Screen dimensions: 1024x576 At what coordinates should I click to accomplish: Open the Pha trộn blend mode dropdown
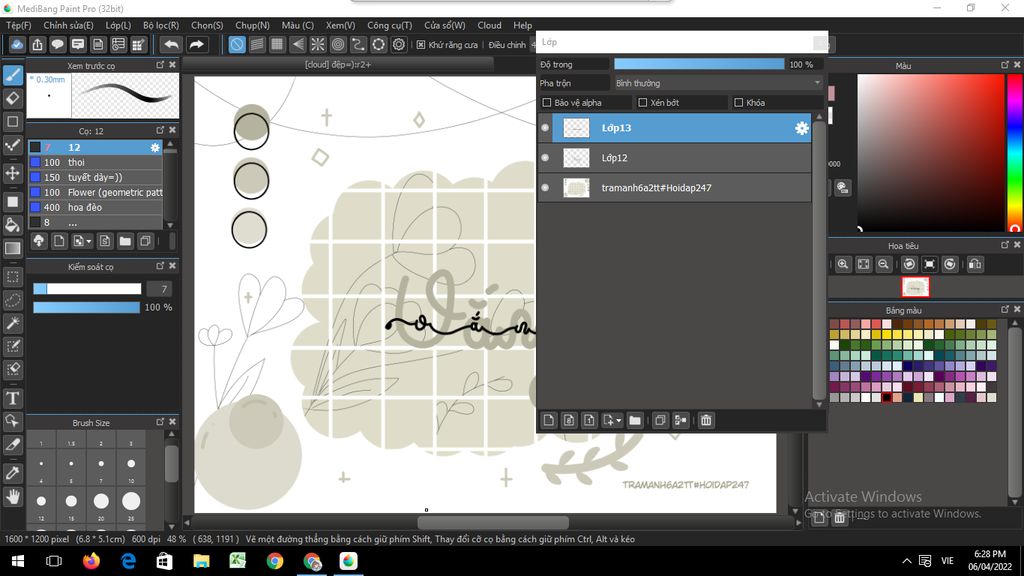pyautogui.click(x=717, y=83)
